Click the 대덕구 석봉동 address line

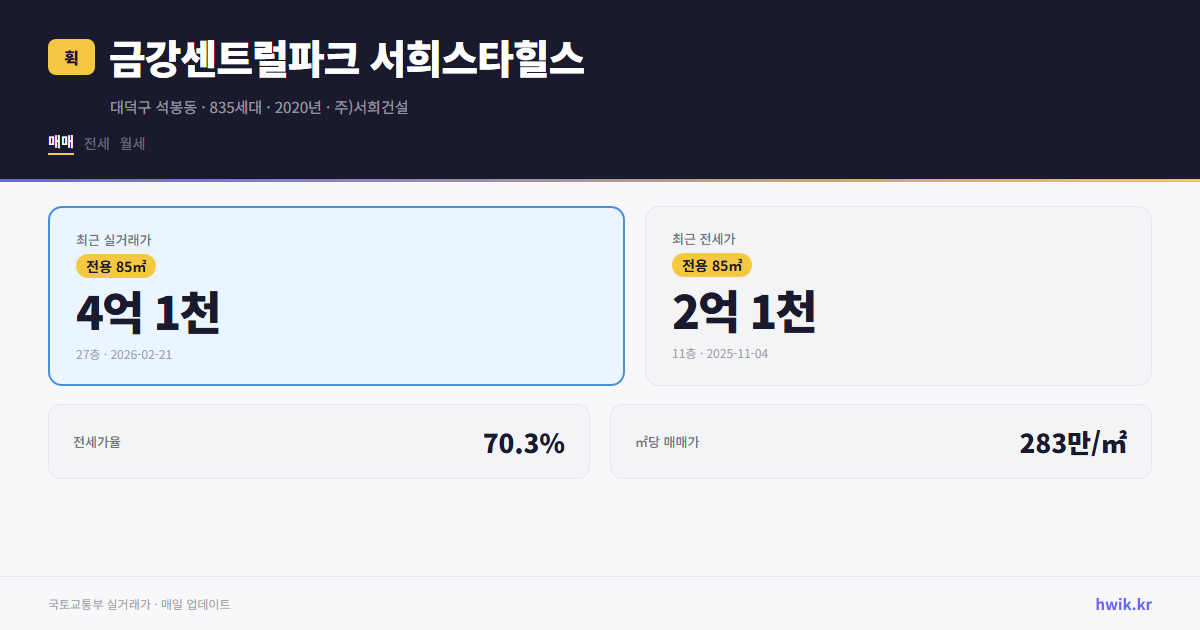click(x=259, y=109)
